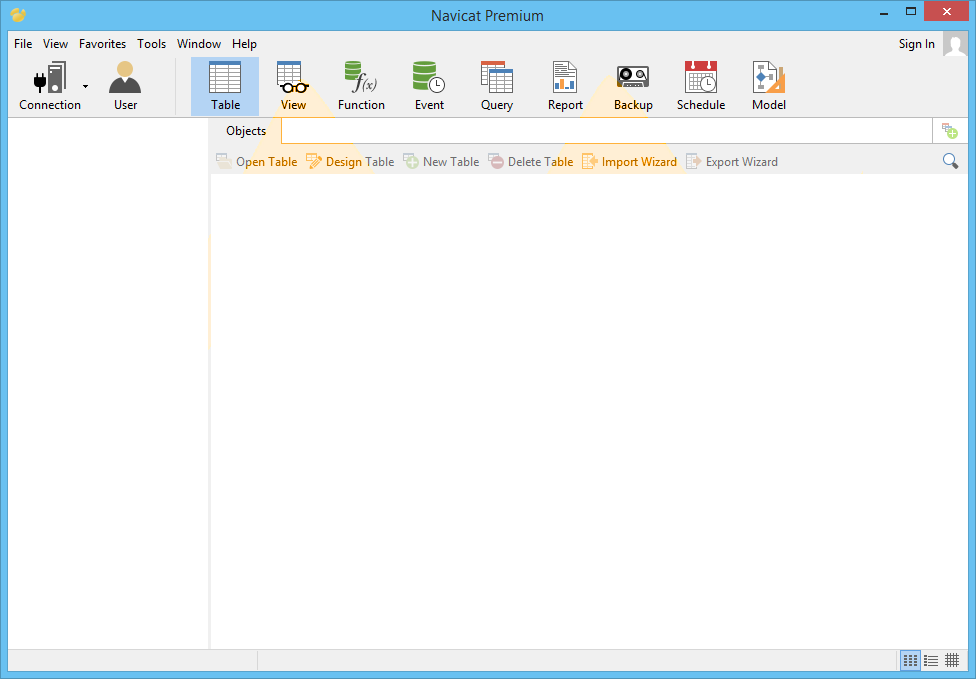Image resolution: width=976 pixels, height=679 pixels.
Task: Close the Navicat Premium window
Action: point(946,12)
